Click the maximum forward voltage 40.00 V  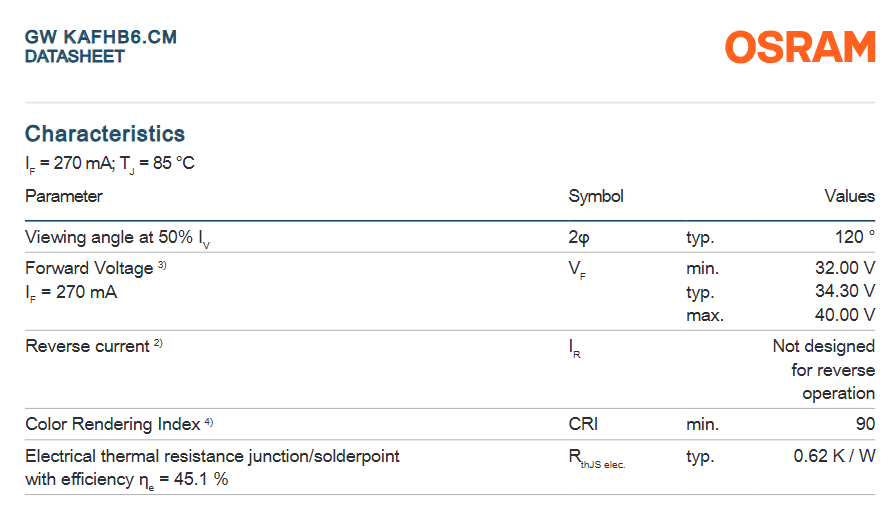pos(845,314)
